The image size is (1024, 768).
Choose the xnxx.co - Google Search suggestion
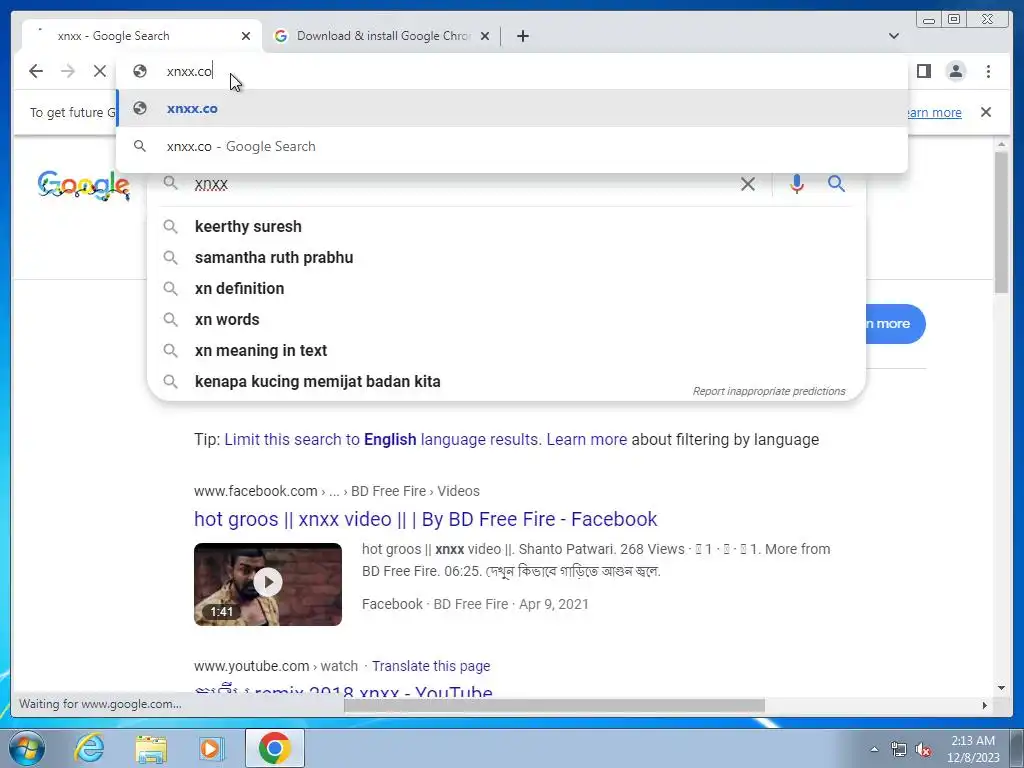512,146
